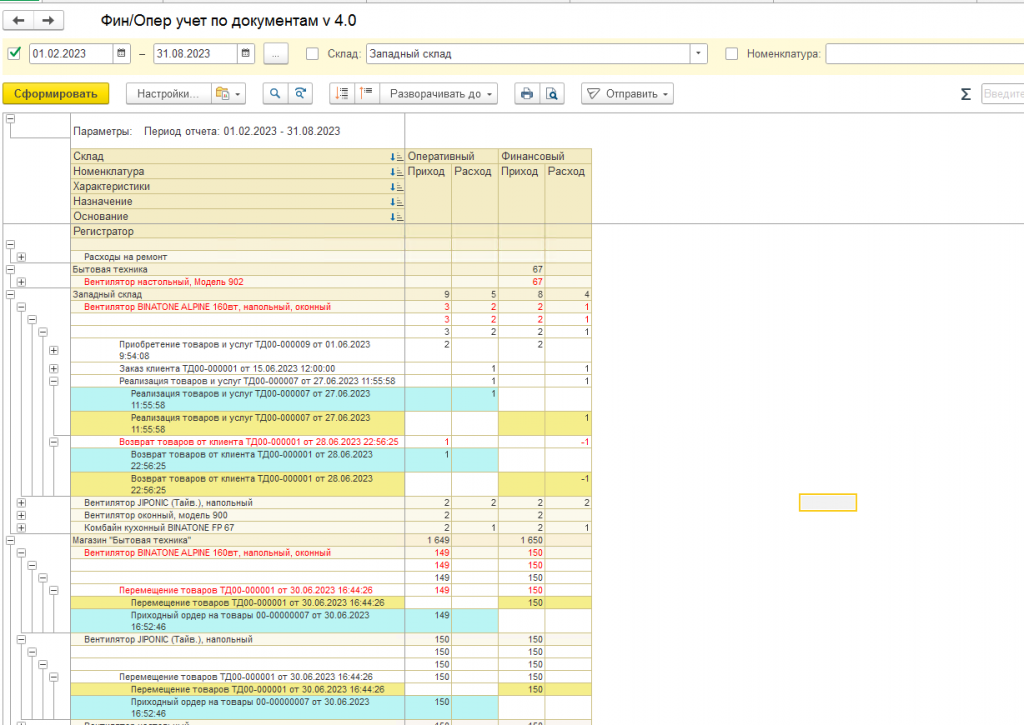Screen dimensions: 1024x725
Task: Open calendar for end date 31.08.2023
Action: coord(245,54)
